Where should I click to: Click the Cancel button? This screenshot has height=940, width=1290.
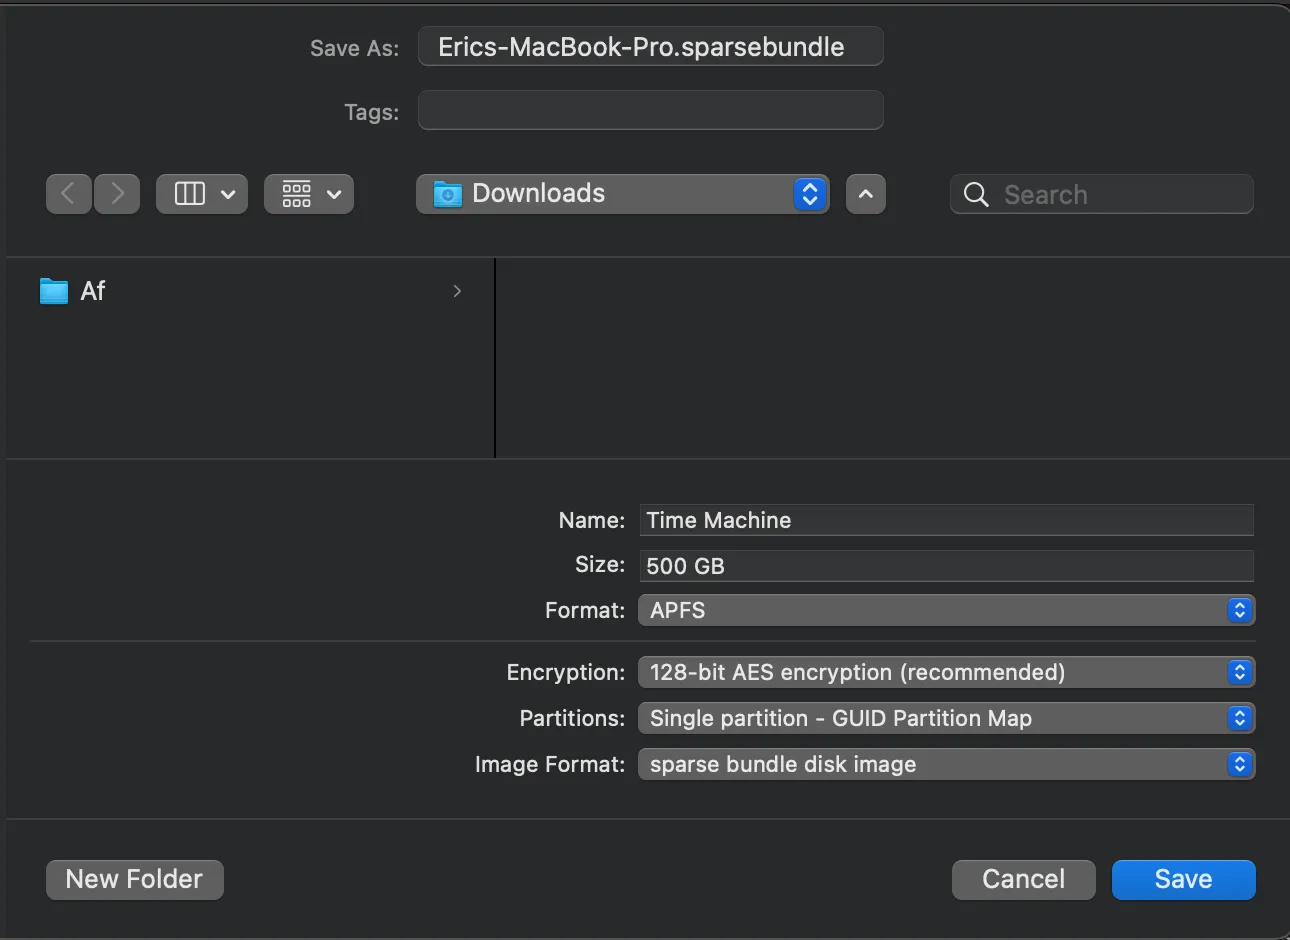tap(1023, 879)
